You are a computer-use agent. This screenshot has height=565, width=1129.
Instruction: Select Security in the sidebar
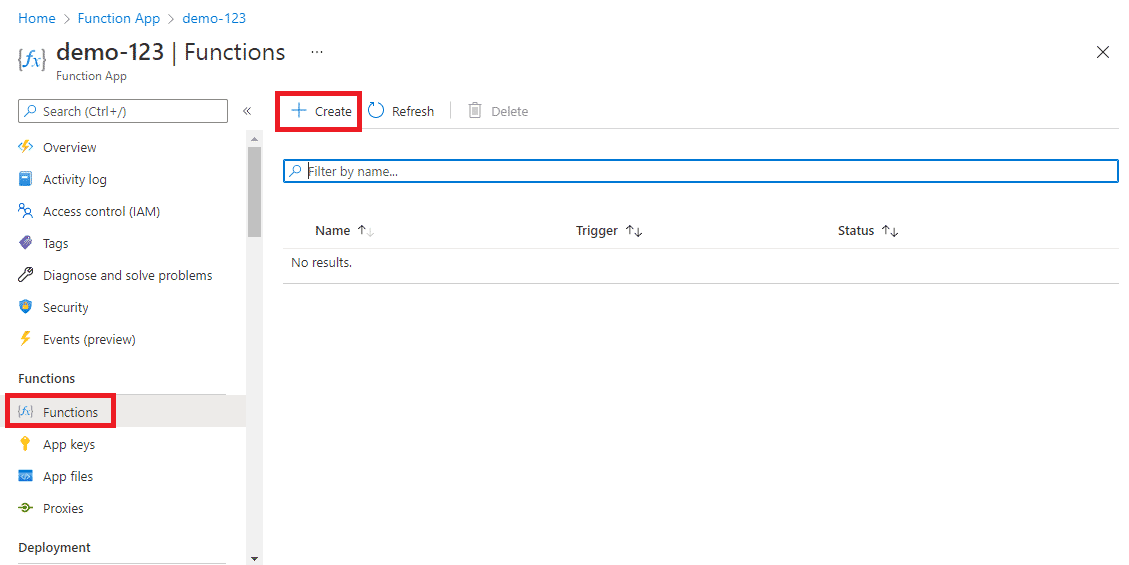(x=66, y=307)
